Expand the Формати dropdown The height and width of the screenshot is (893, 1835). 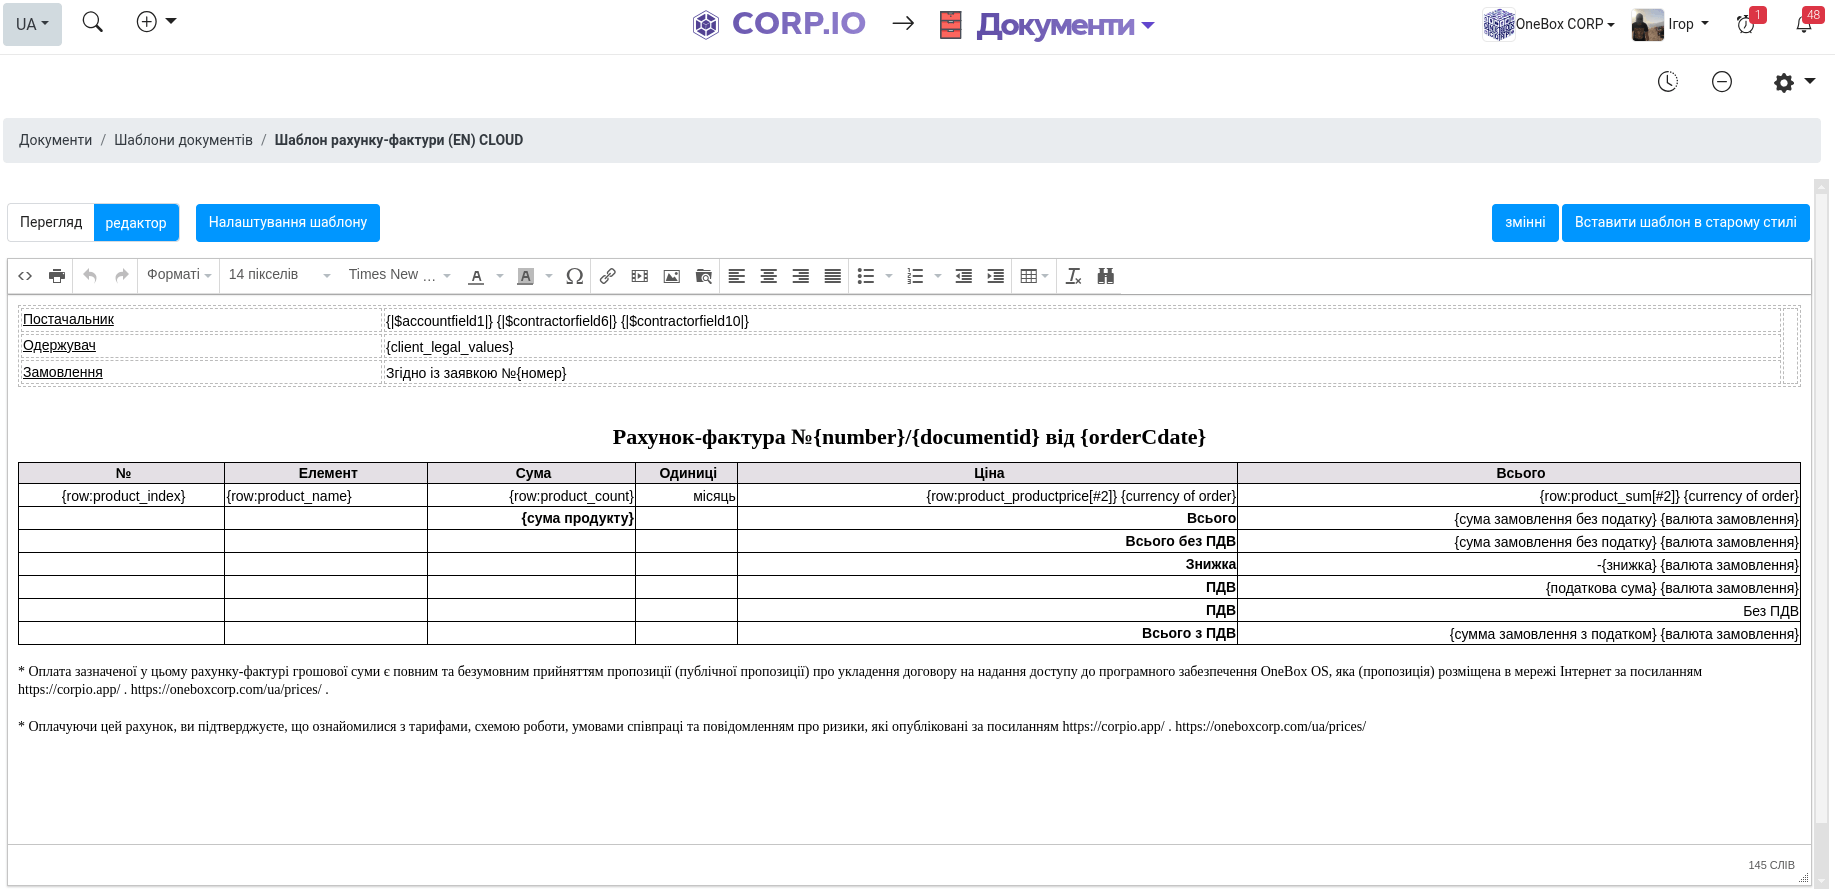[179, 275]
